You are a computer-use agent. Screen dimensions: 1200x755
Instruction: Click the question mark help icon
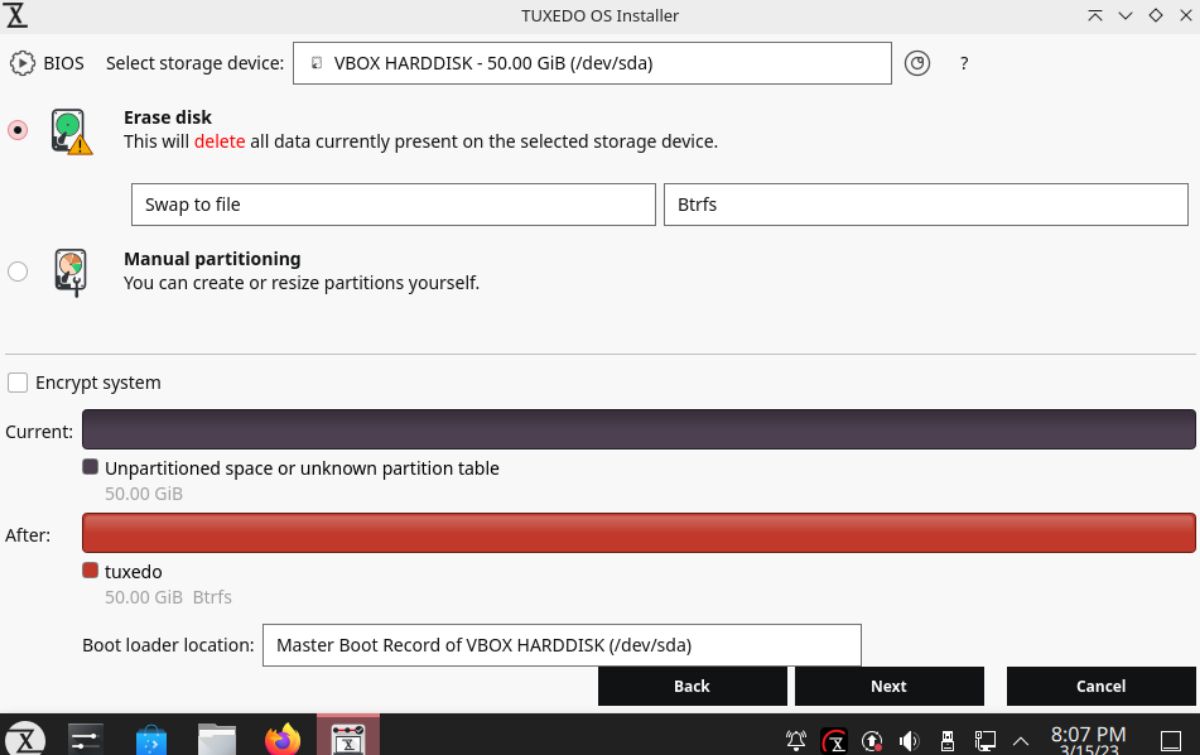(963, 64)
